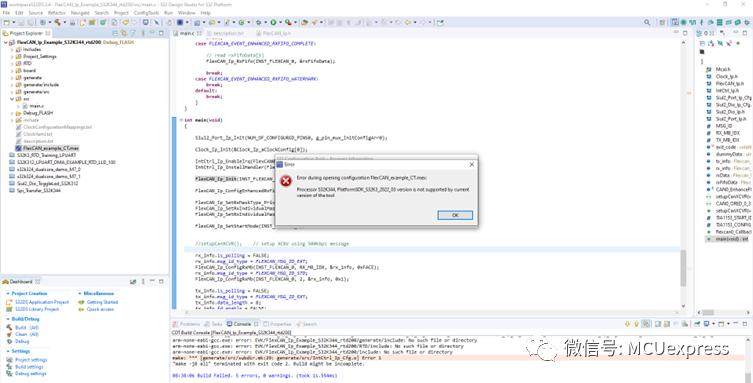Image resolution: width=753 pixels, height=383 pixels.
Task: Open the Debug bug dropdown arrow
Action: (x=265, y=22)
